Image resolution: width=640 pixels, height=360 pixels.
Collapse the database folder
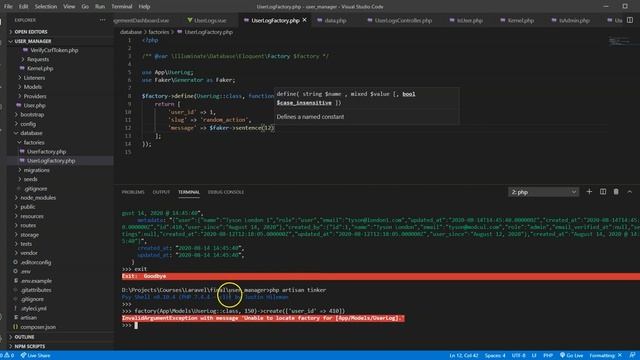(31, 133)
